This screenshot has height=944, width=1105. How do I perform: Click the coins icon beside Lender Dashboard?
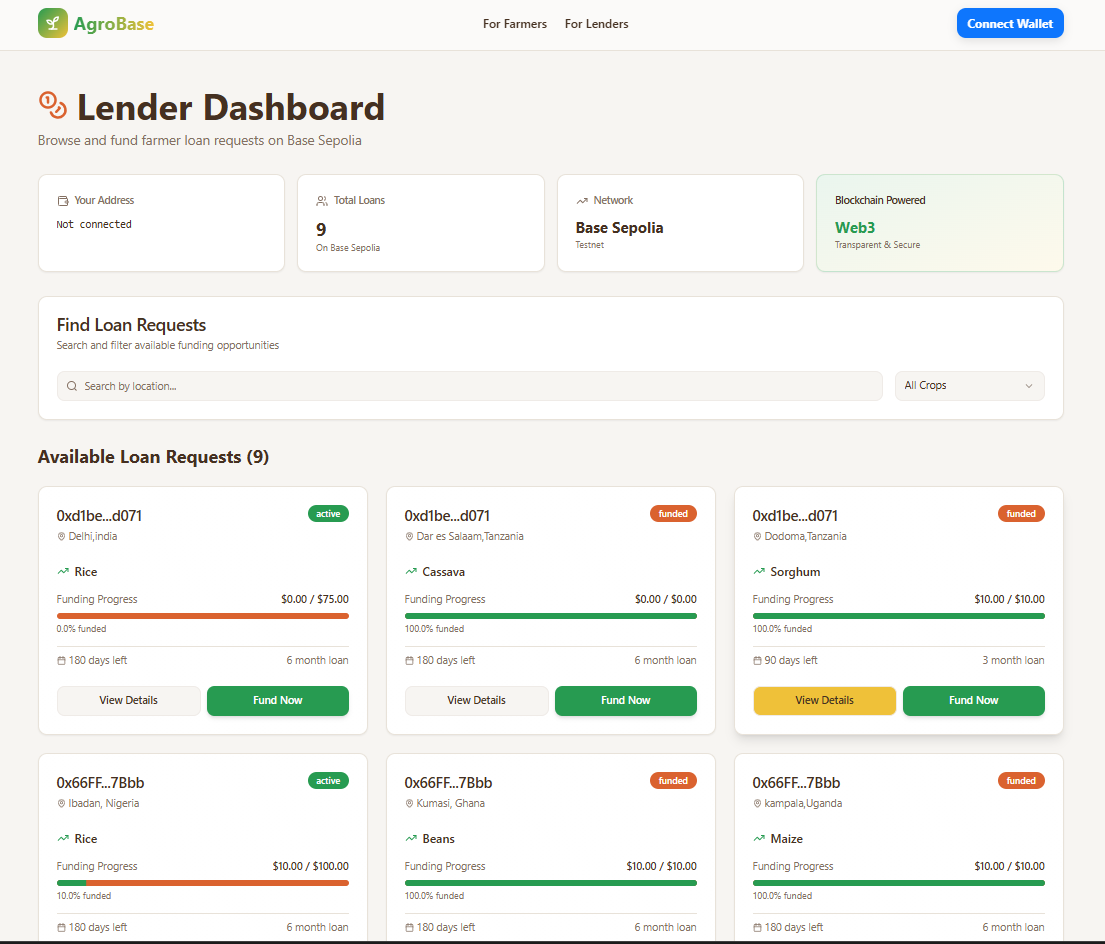(52, 104)
